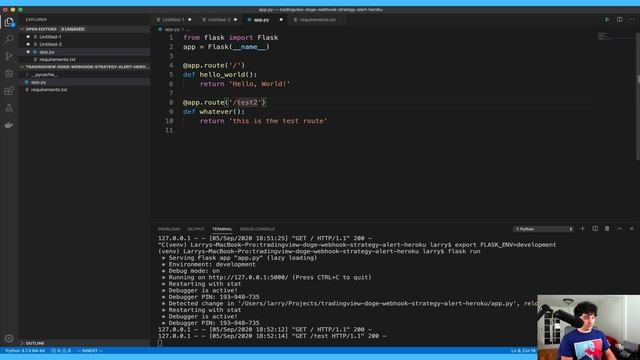
Task: Click the errors and warnings status indicator
Action: 61,351
